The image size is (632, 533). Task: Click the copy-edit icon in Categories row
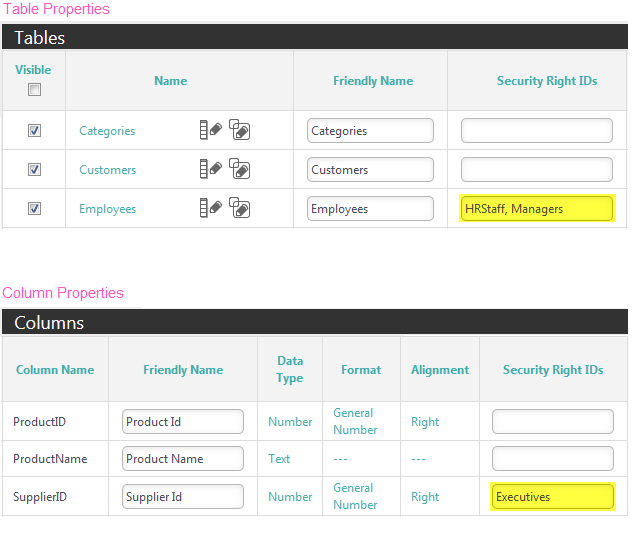(x=239, y=130)
